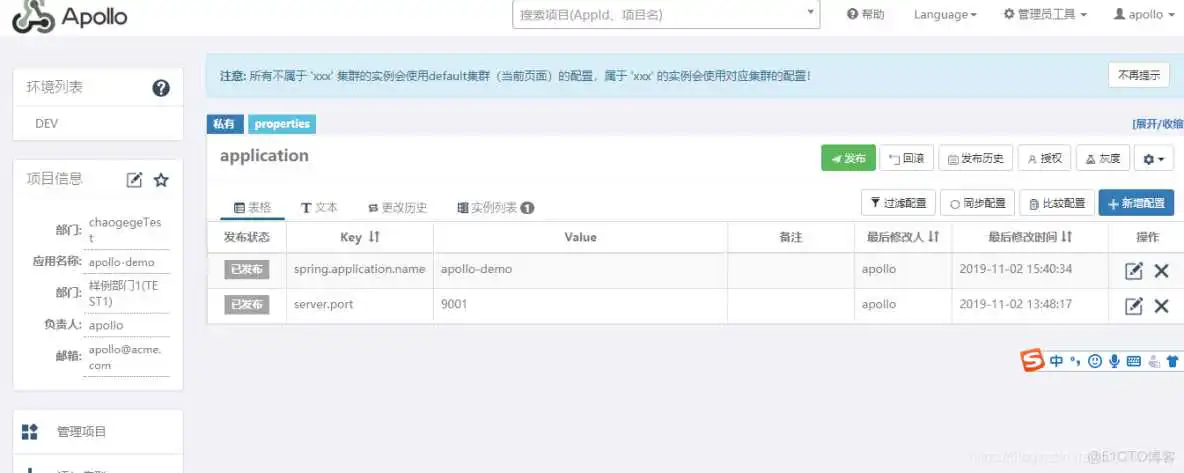Viewport: 1184px width, 473px height.
Task: Click the properties label tag
Action: pyautogui.click(x=282, y=124)
